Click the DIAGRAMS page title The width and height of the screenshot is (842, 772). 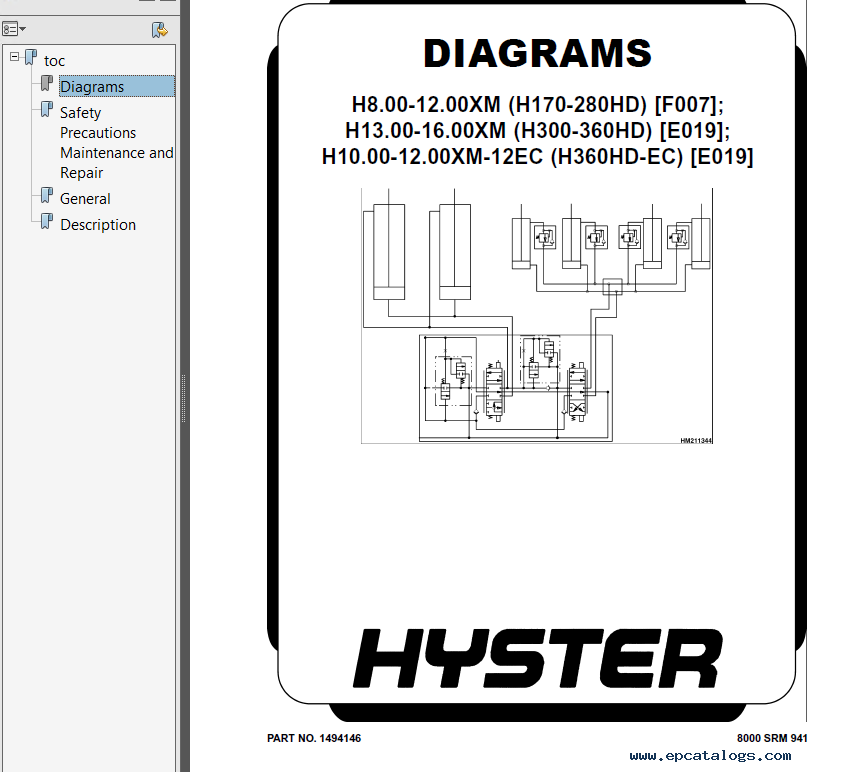coord(537,54)
